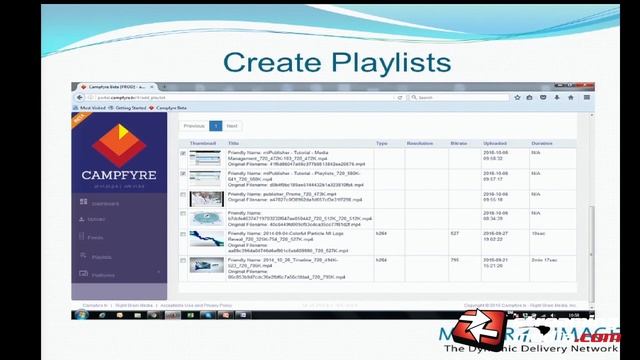Viewport: 640px width, 360px height.
Task: Expand the Platforms submenu arrow
Action: click(x=158, y=272)
